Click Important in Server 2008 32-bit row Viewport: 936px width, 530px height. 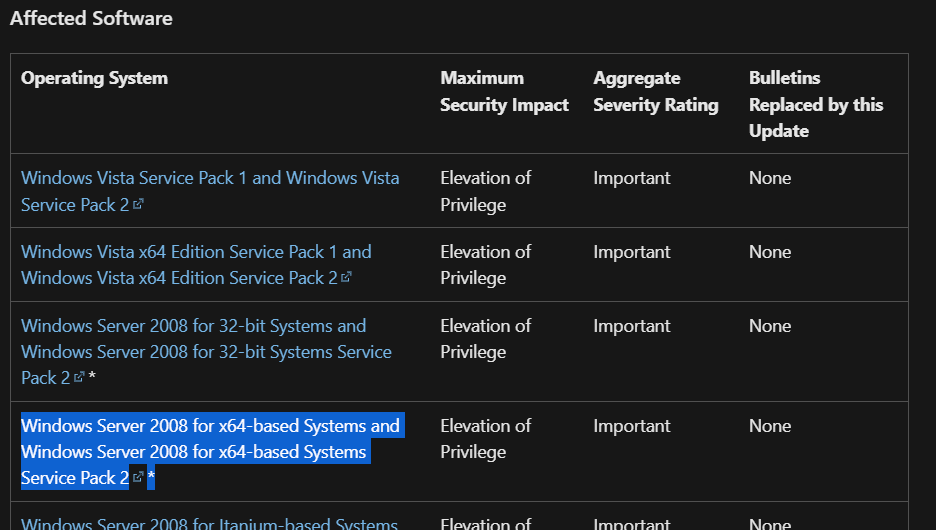[632, 326]
